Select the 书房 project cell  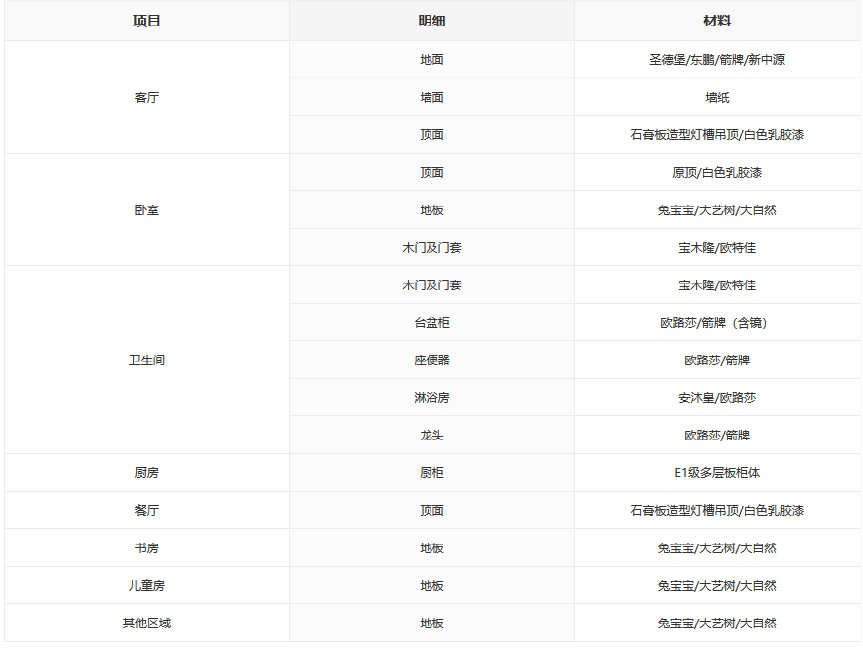click(146, 548)
